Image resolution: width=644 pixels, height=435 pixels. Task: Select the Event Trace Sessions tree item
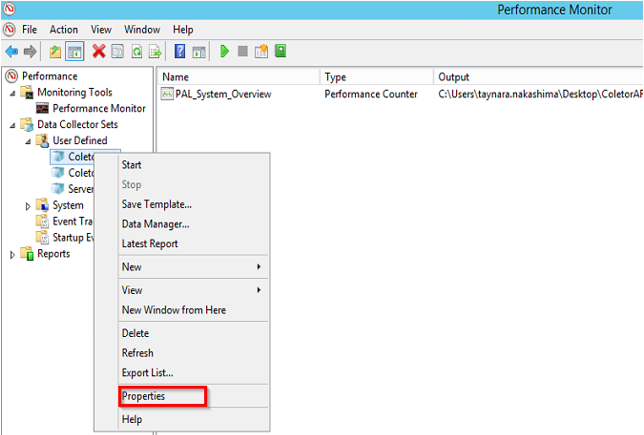point(72,221)
